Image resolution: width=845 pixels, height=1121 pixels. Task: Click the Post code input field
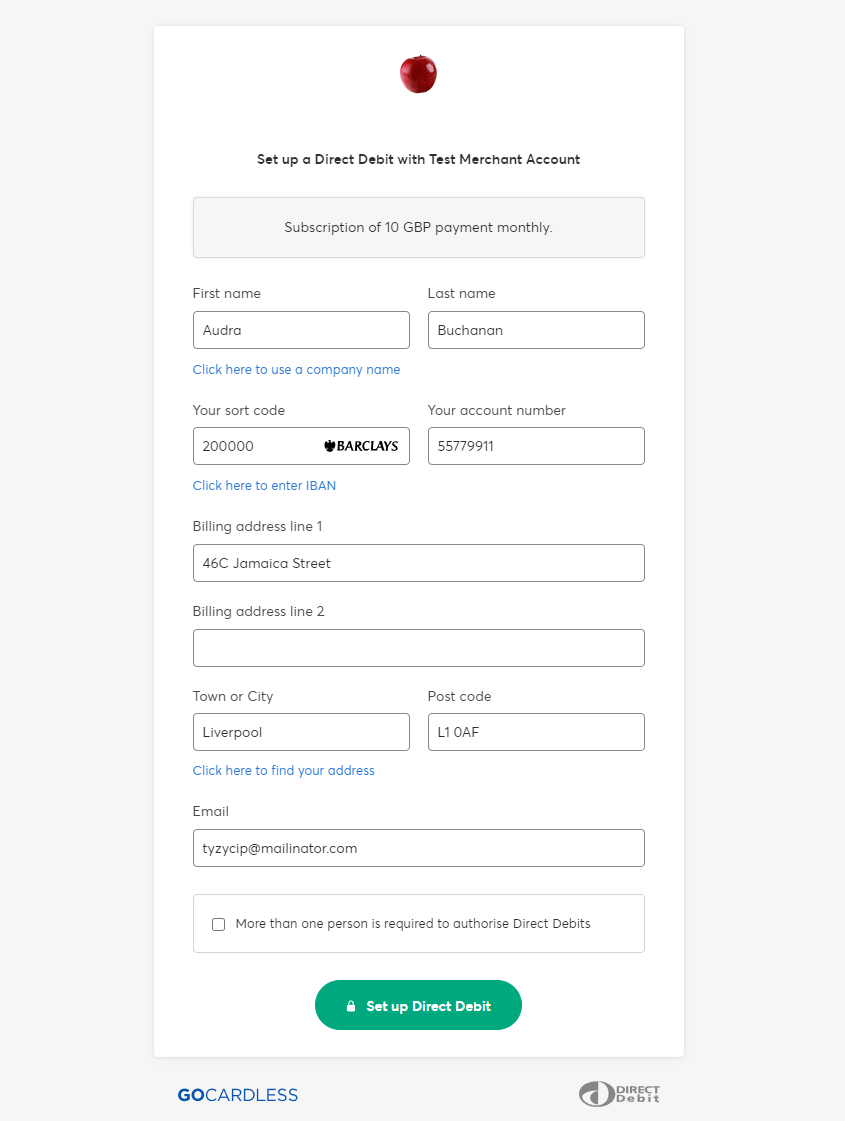point(535,732)
